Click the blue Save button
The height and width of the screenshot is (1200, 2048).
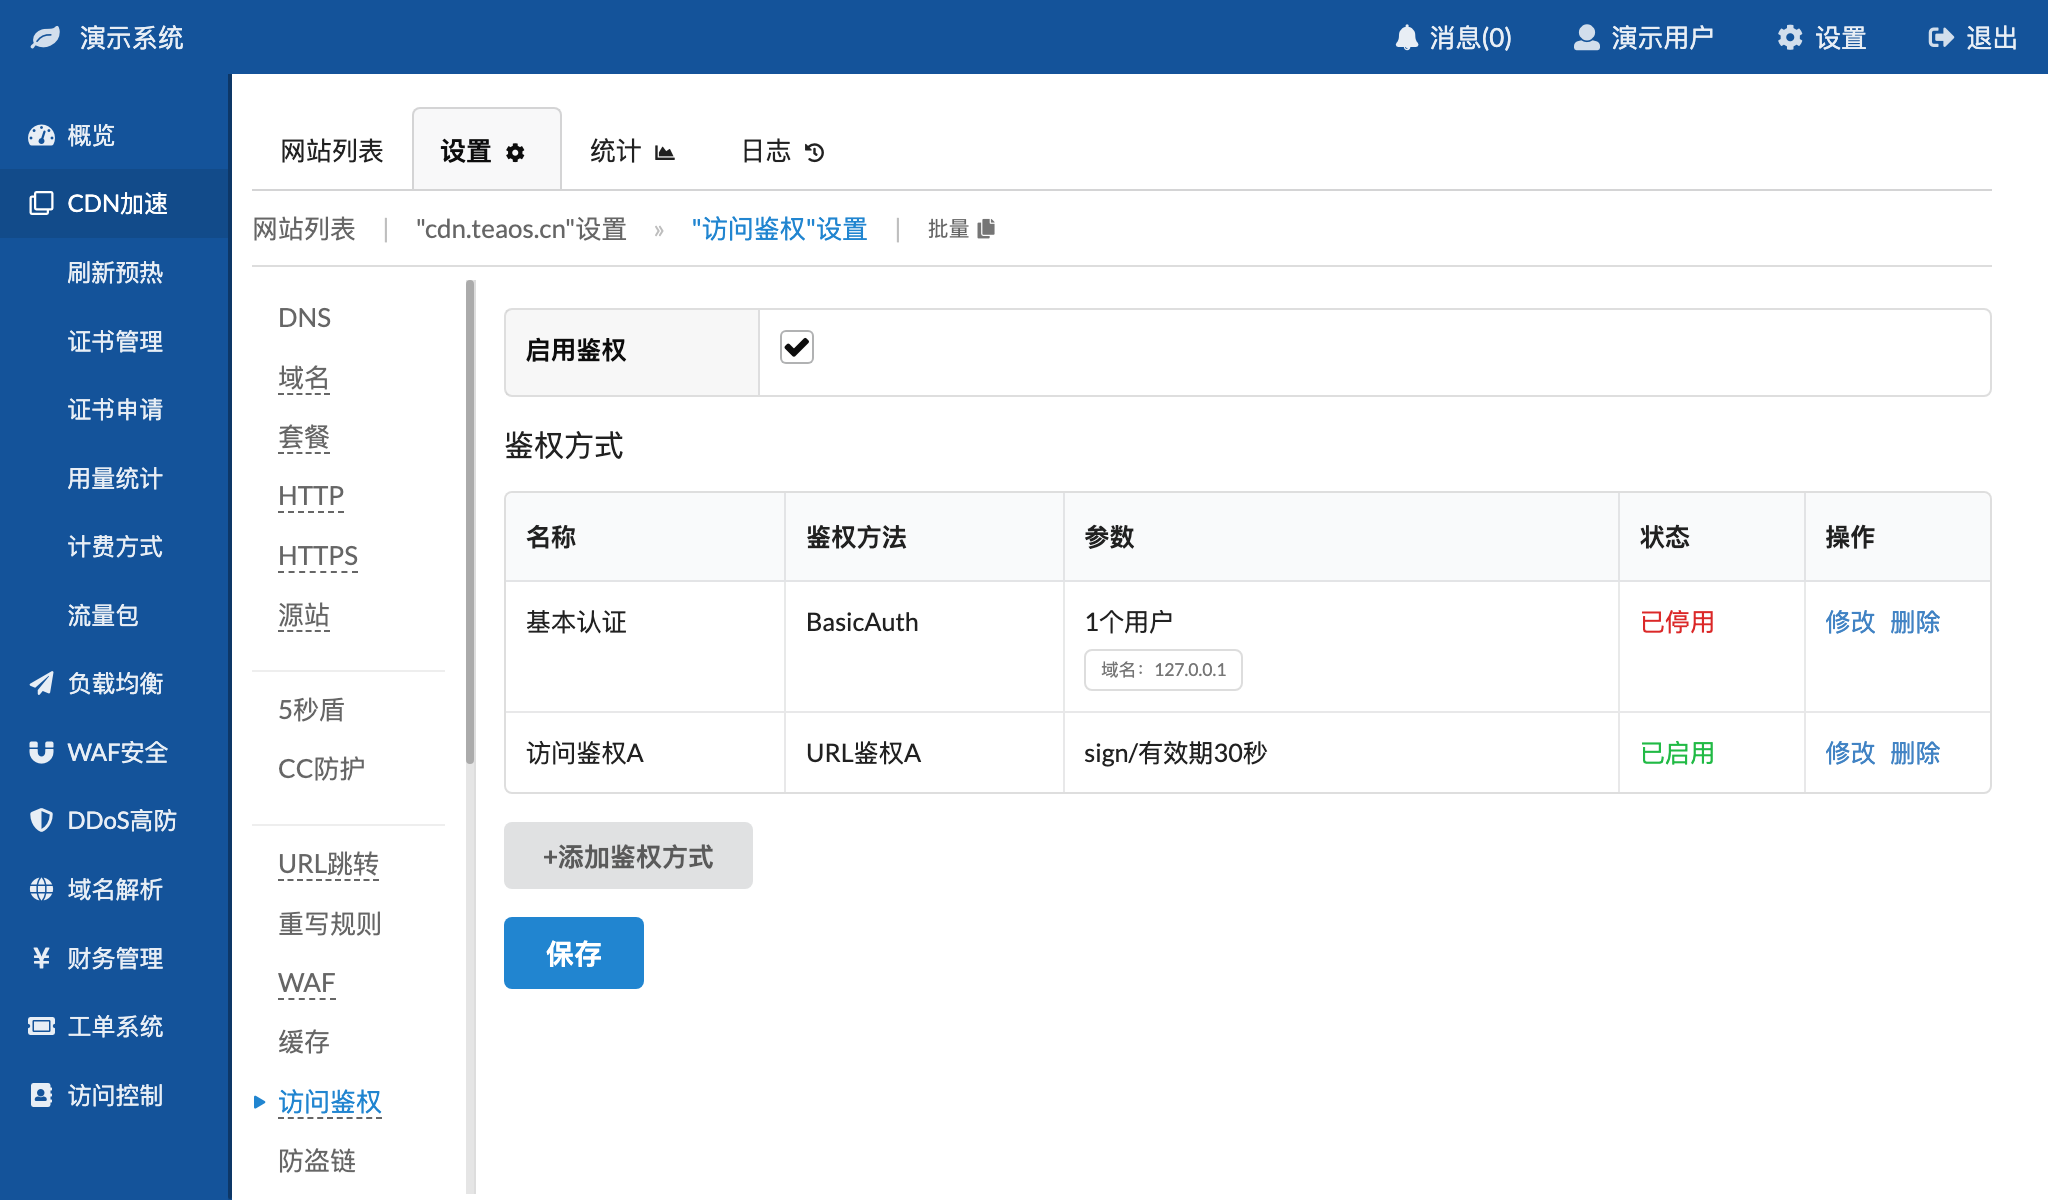(573, 953)
